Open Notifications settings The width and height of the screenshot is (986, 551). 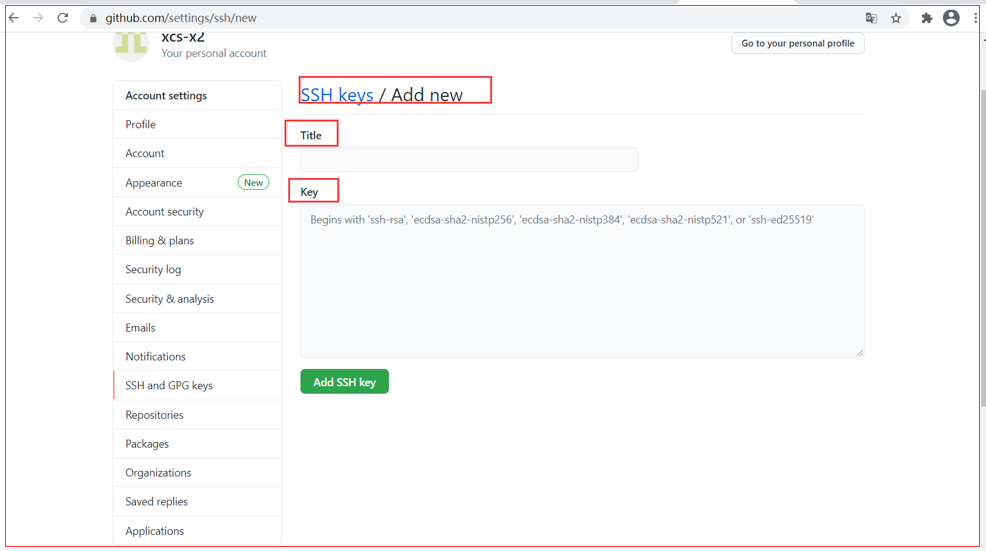tap(197, 357)
